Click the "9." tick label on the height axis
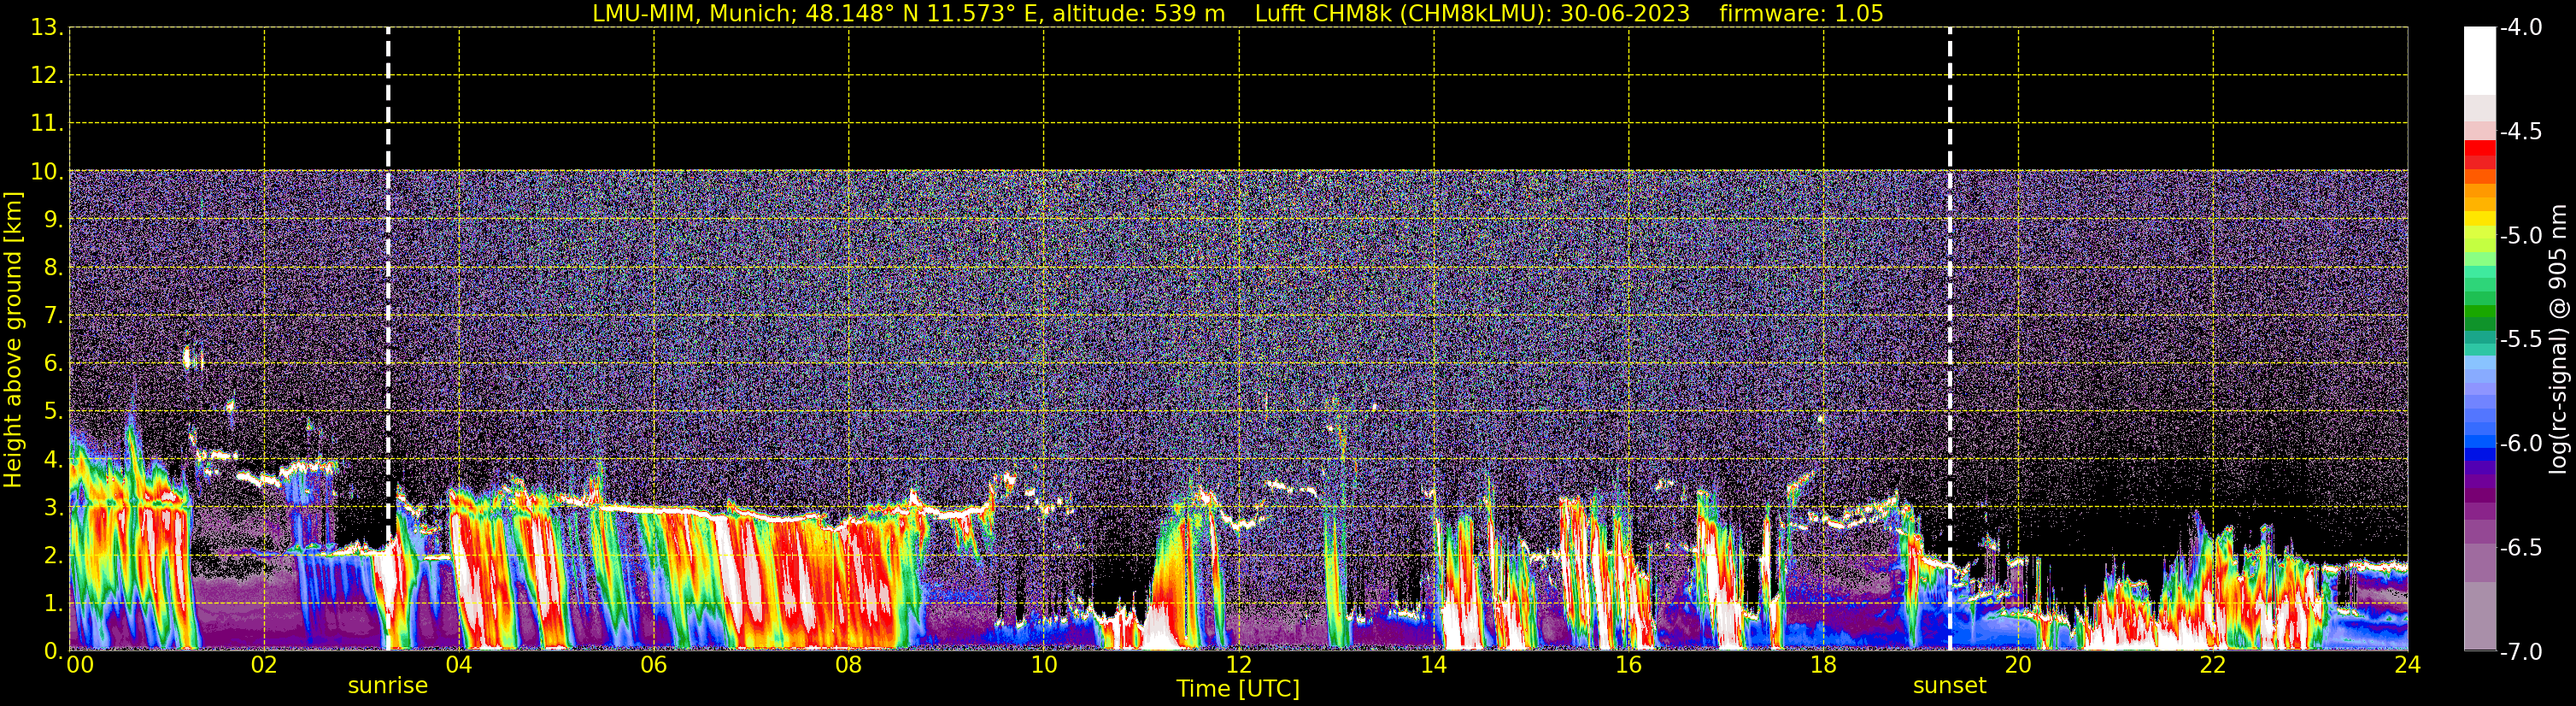 [53, 219]
